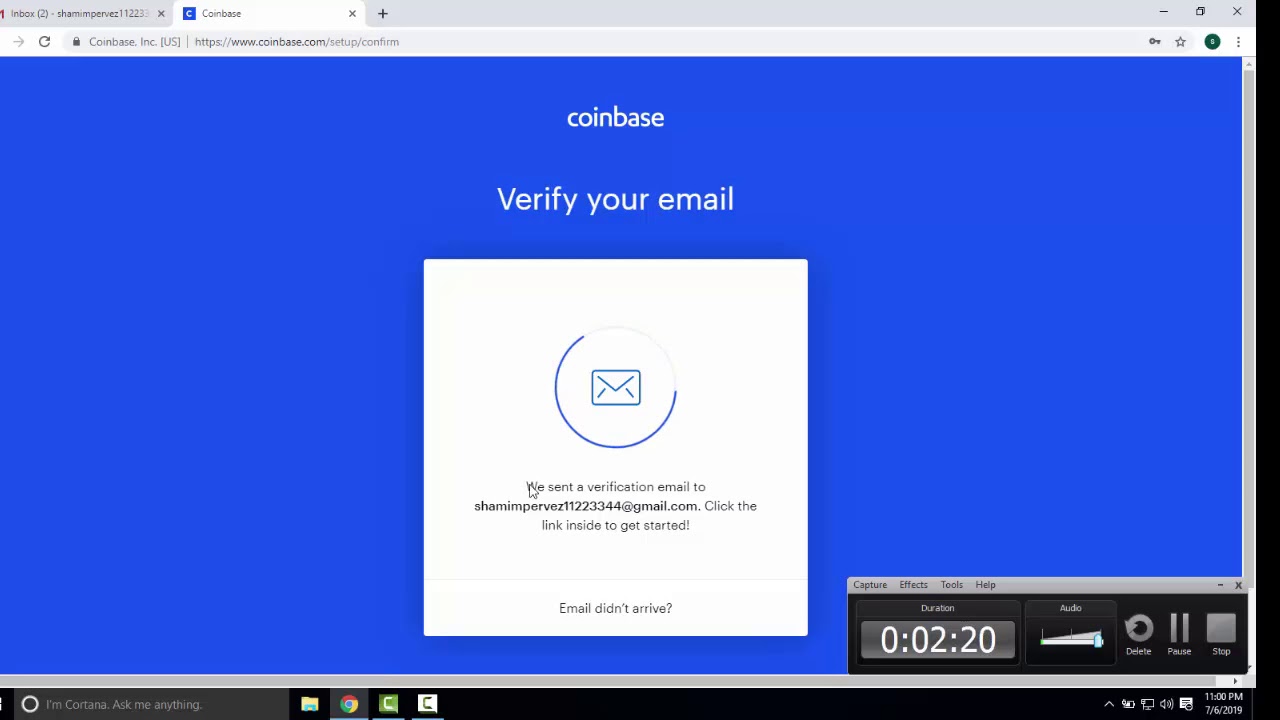Open File Explorer from taskbar
Screen dimensions: 1280x720
pyautogui.click(x=310, y=704)
